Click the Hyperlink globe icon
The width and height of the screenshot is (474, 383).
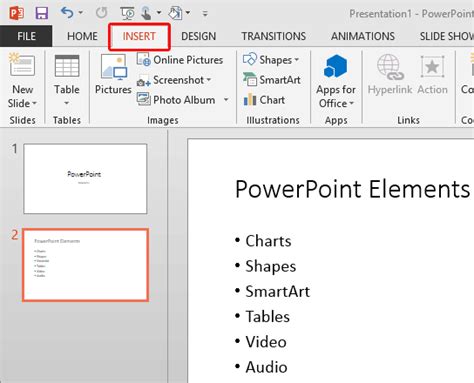pyautogui.click(x=390, y=67)
